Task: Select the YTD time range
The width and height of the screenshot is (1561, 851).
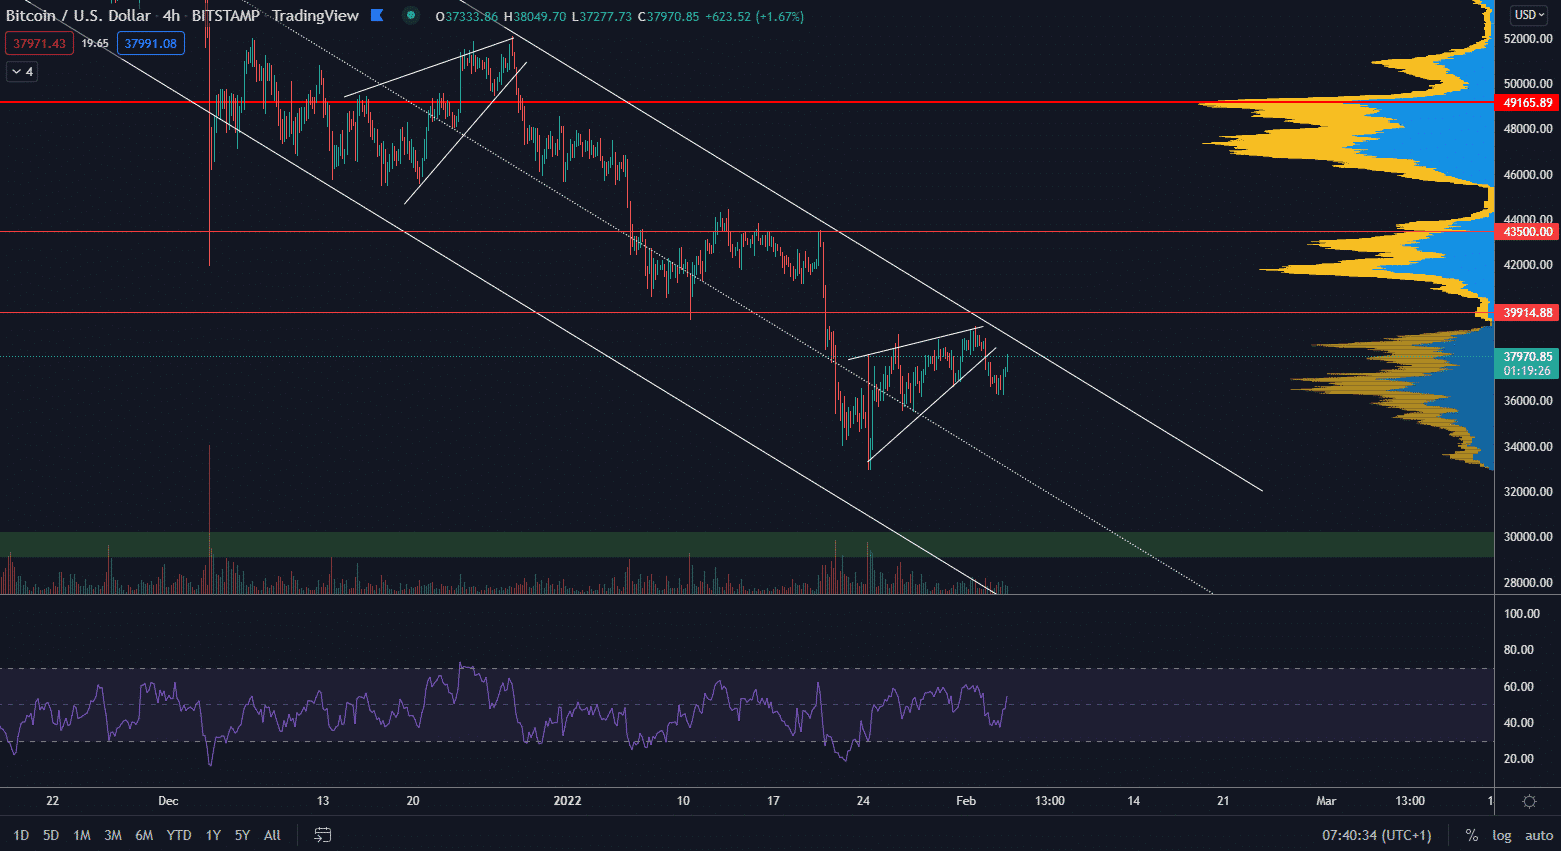Action: (179, 835)
